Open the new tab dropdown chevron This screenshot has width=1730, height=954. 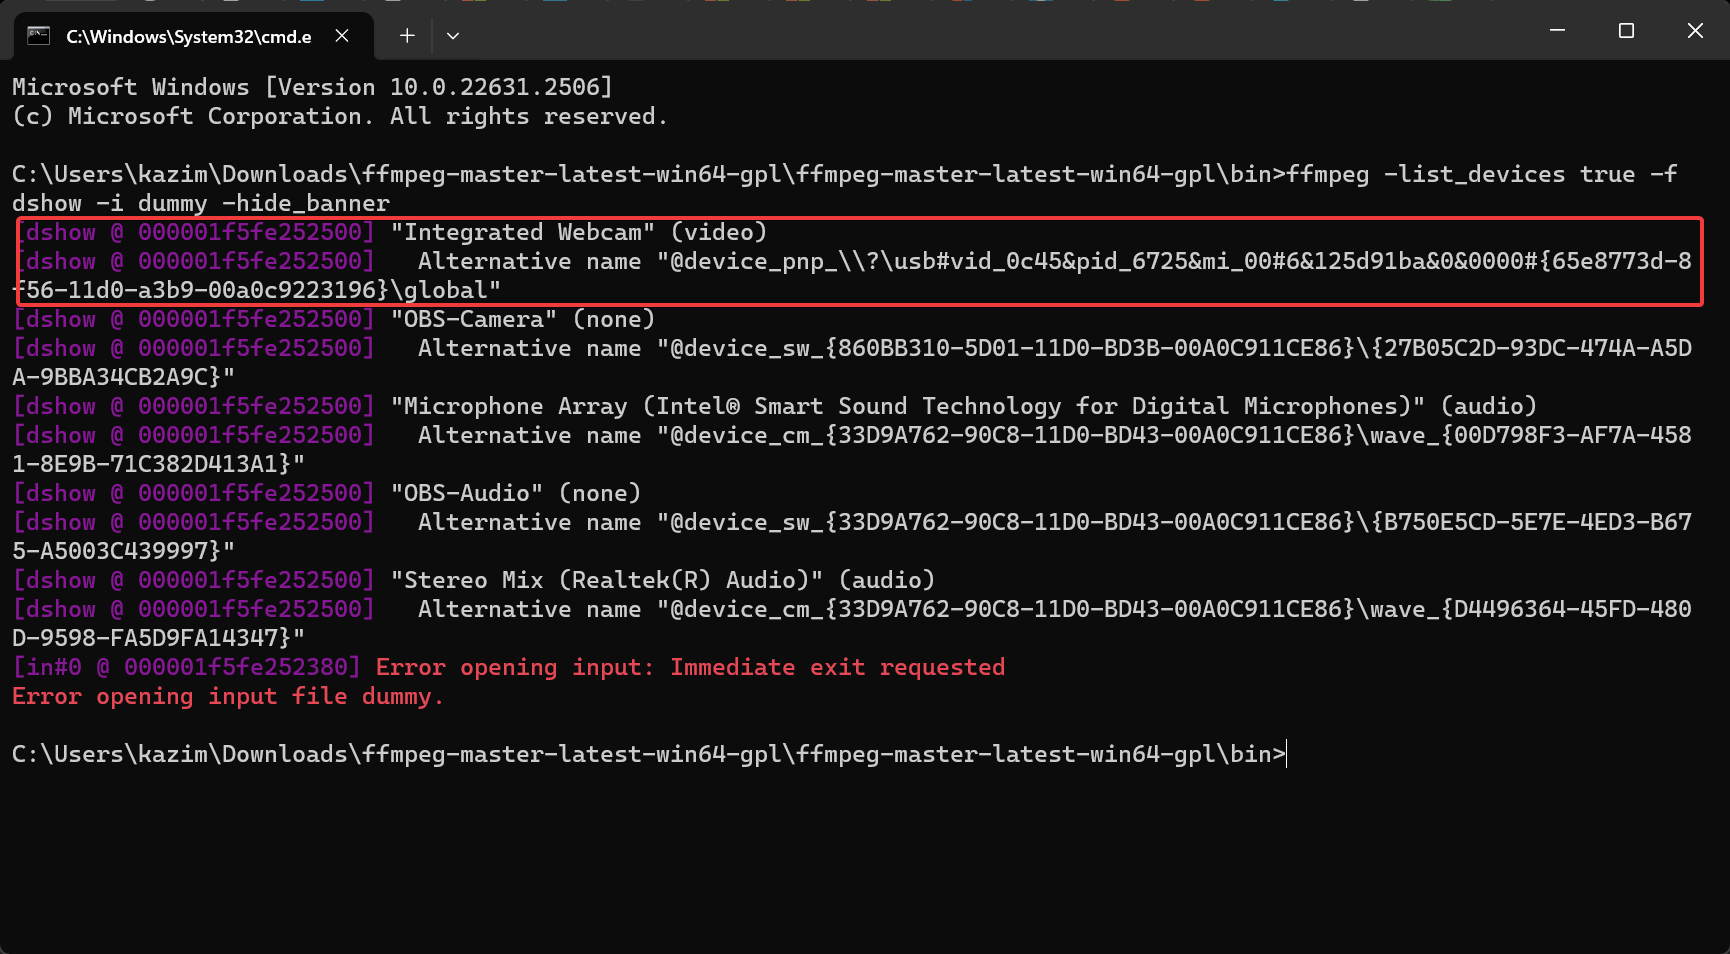453,35
